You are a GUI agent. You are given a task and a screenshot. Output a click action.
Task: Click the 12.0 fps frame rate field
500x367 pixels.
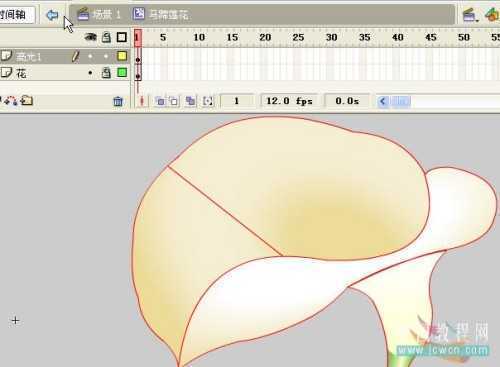coord(289,101)
